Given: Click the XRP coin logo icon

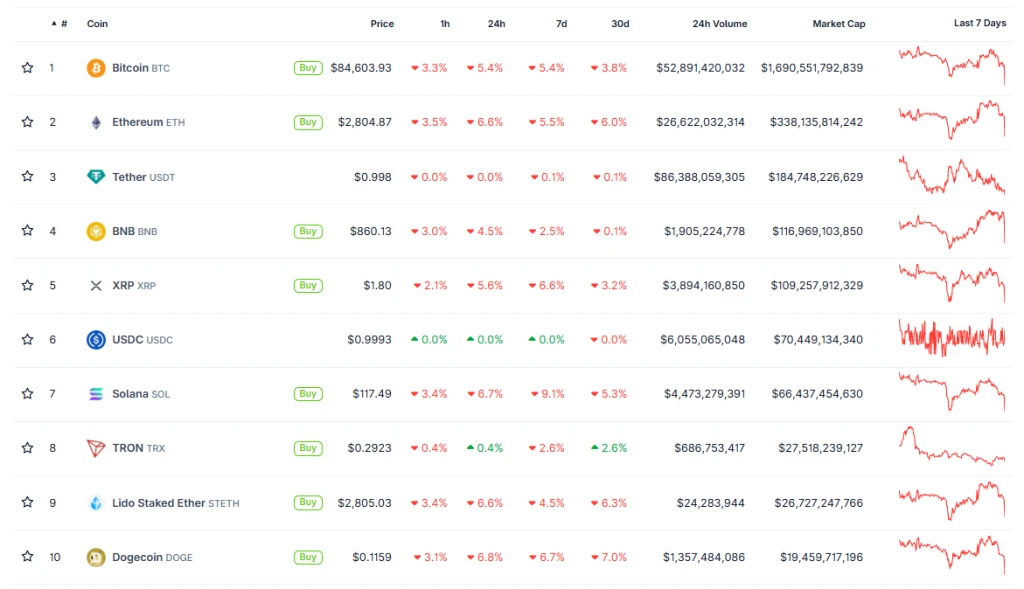Looking at the screenshot, I should pyautogui.click(x=96, y=285).
